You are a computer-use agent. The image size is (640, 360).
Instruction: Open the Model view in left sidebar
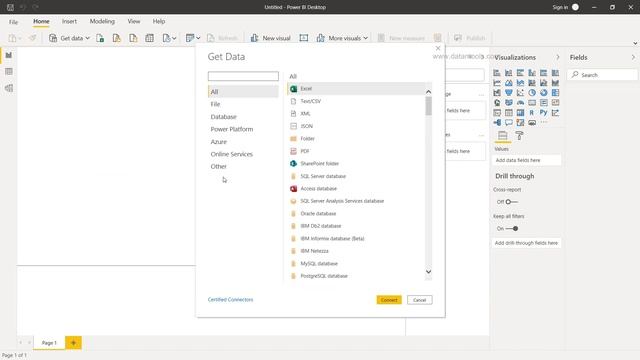pos(9,88)
